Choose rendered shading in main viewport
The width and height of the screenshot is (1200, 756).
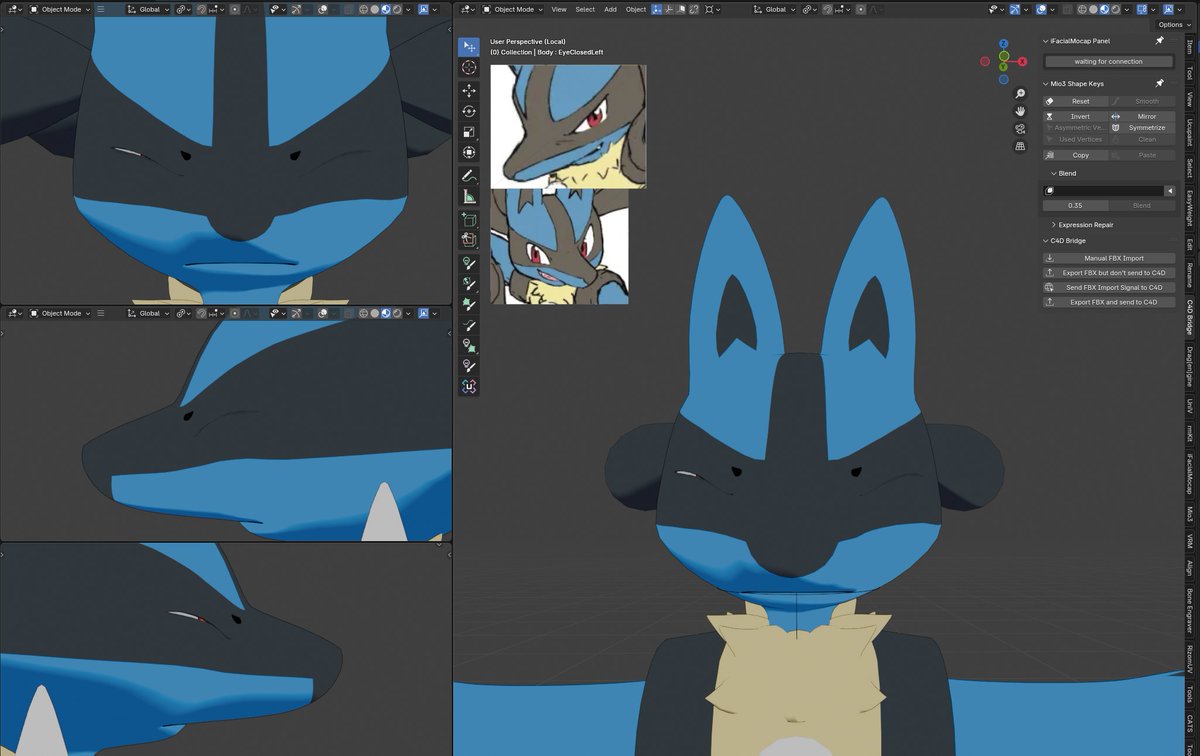tap(1115, 9)
